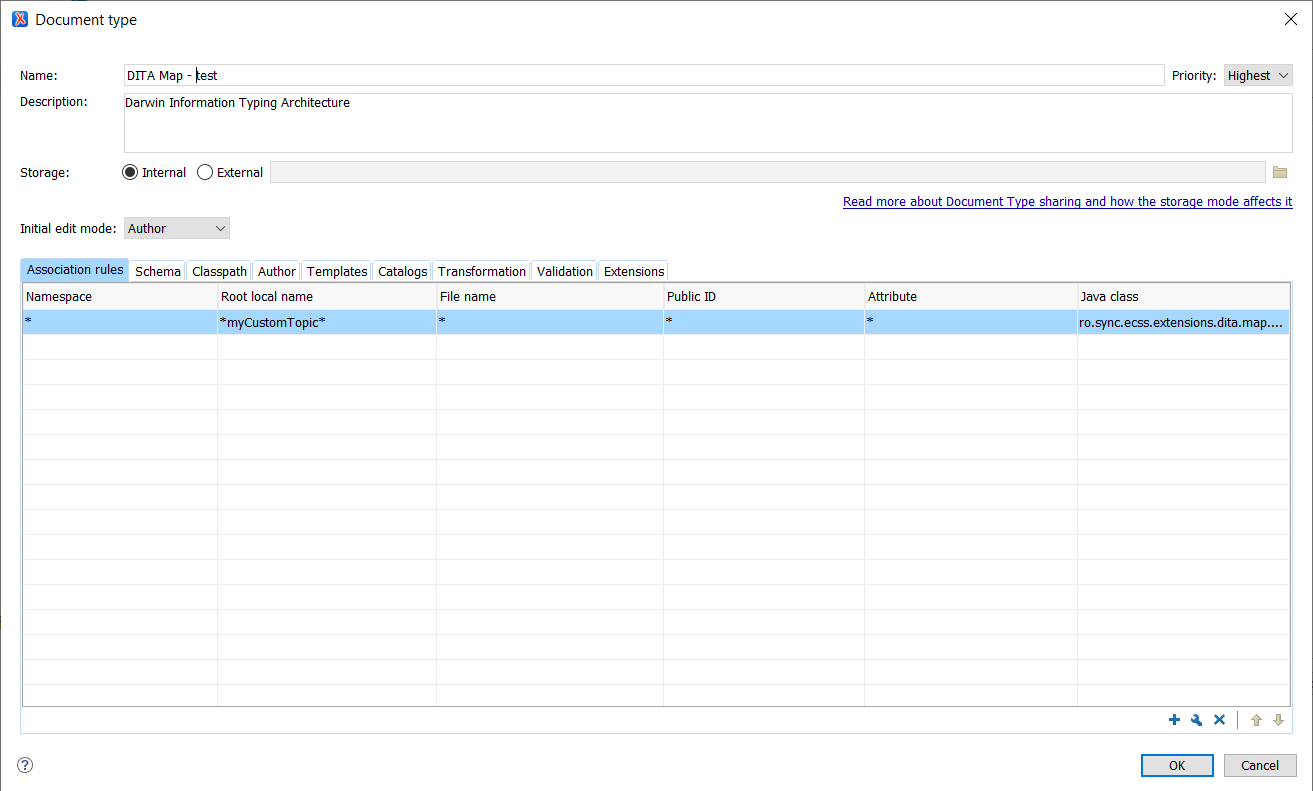Confirm with the OK button
Image resolution: width=1313 pixels, height=791 pixels.
point(1177,765)
